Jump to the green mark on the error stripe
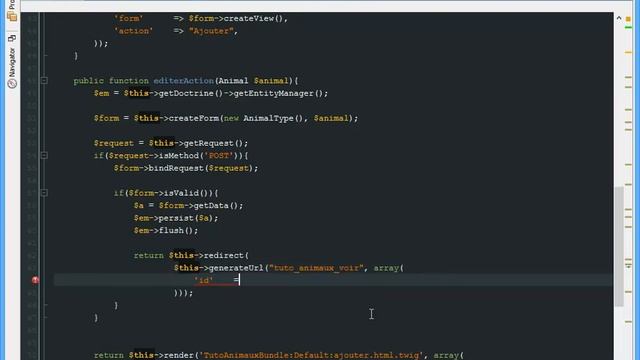 coord(628,27)
